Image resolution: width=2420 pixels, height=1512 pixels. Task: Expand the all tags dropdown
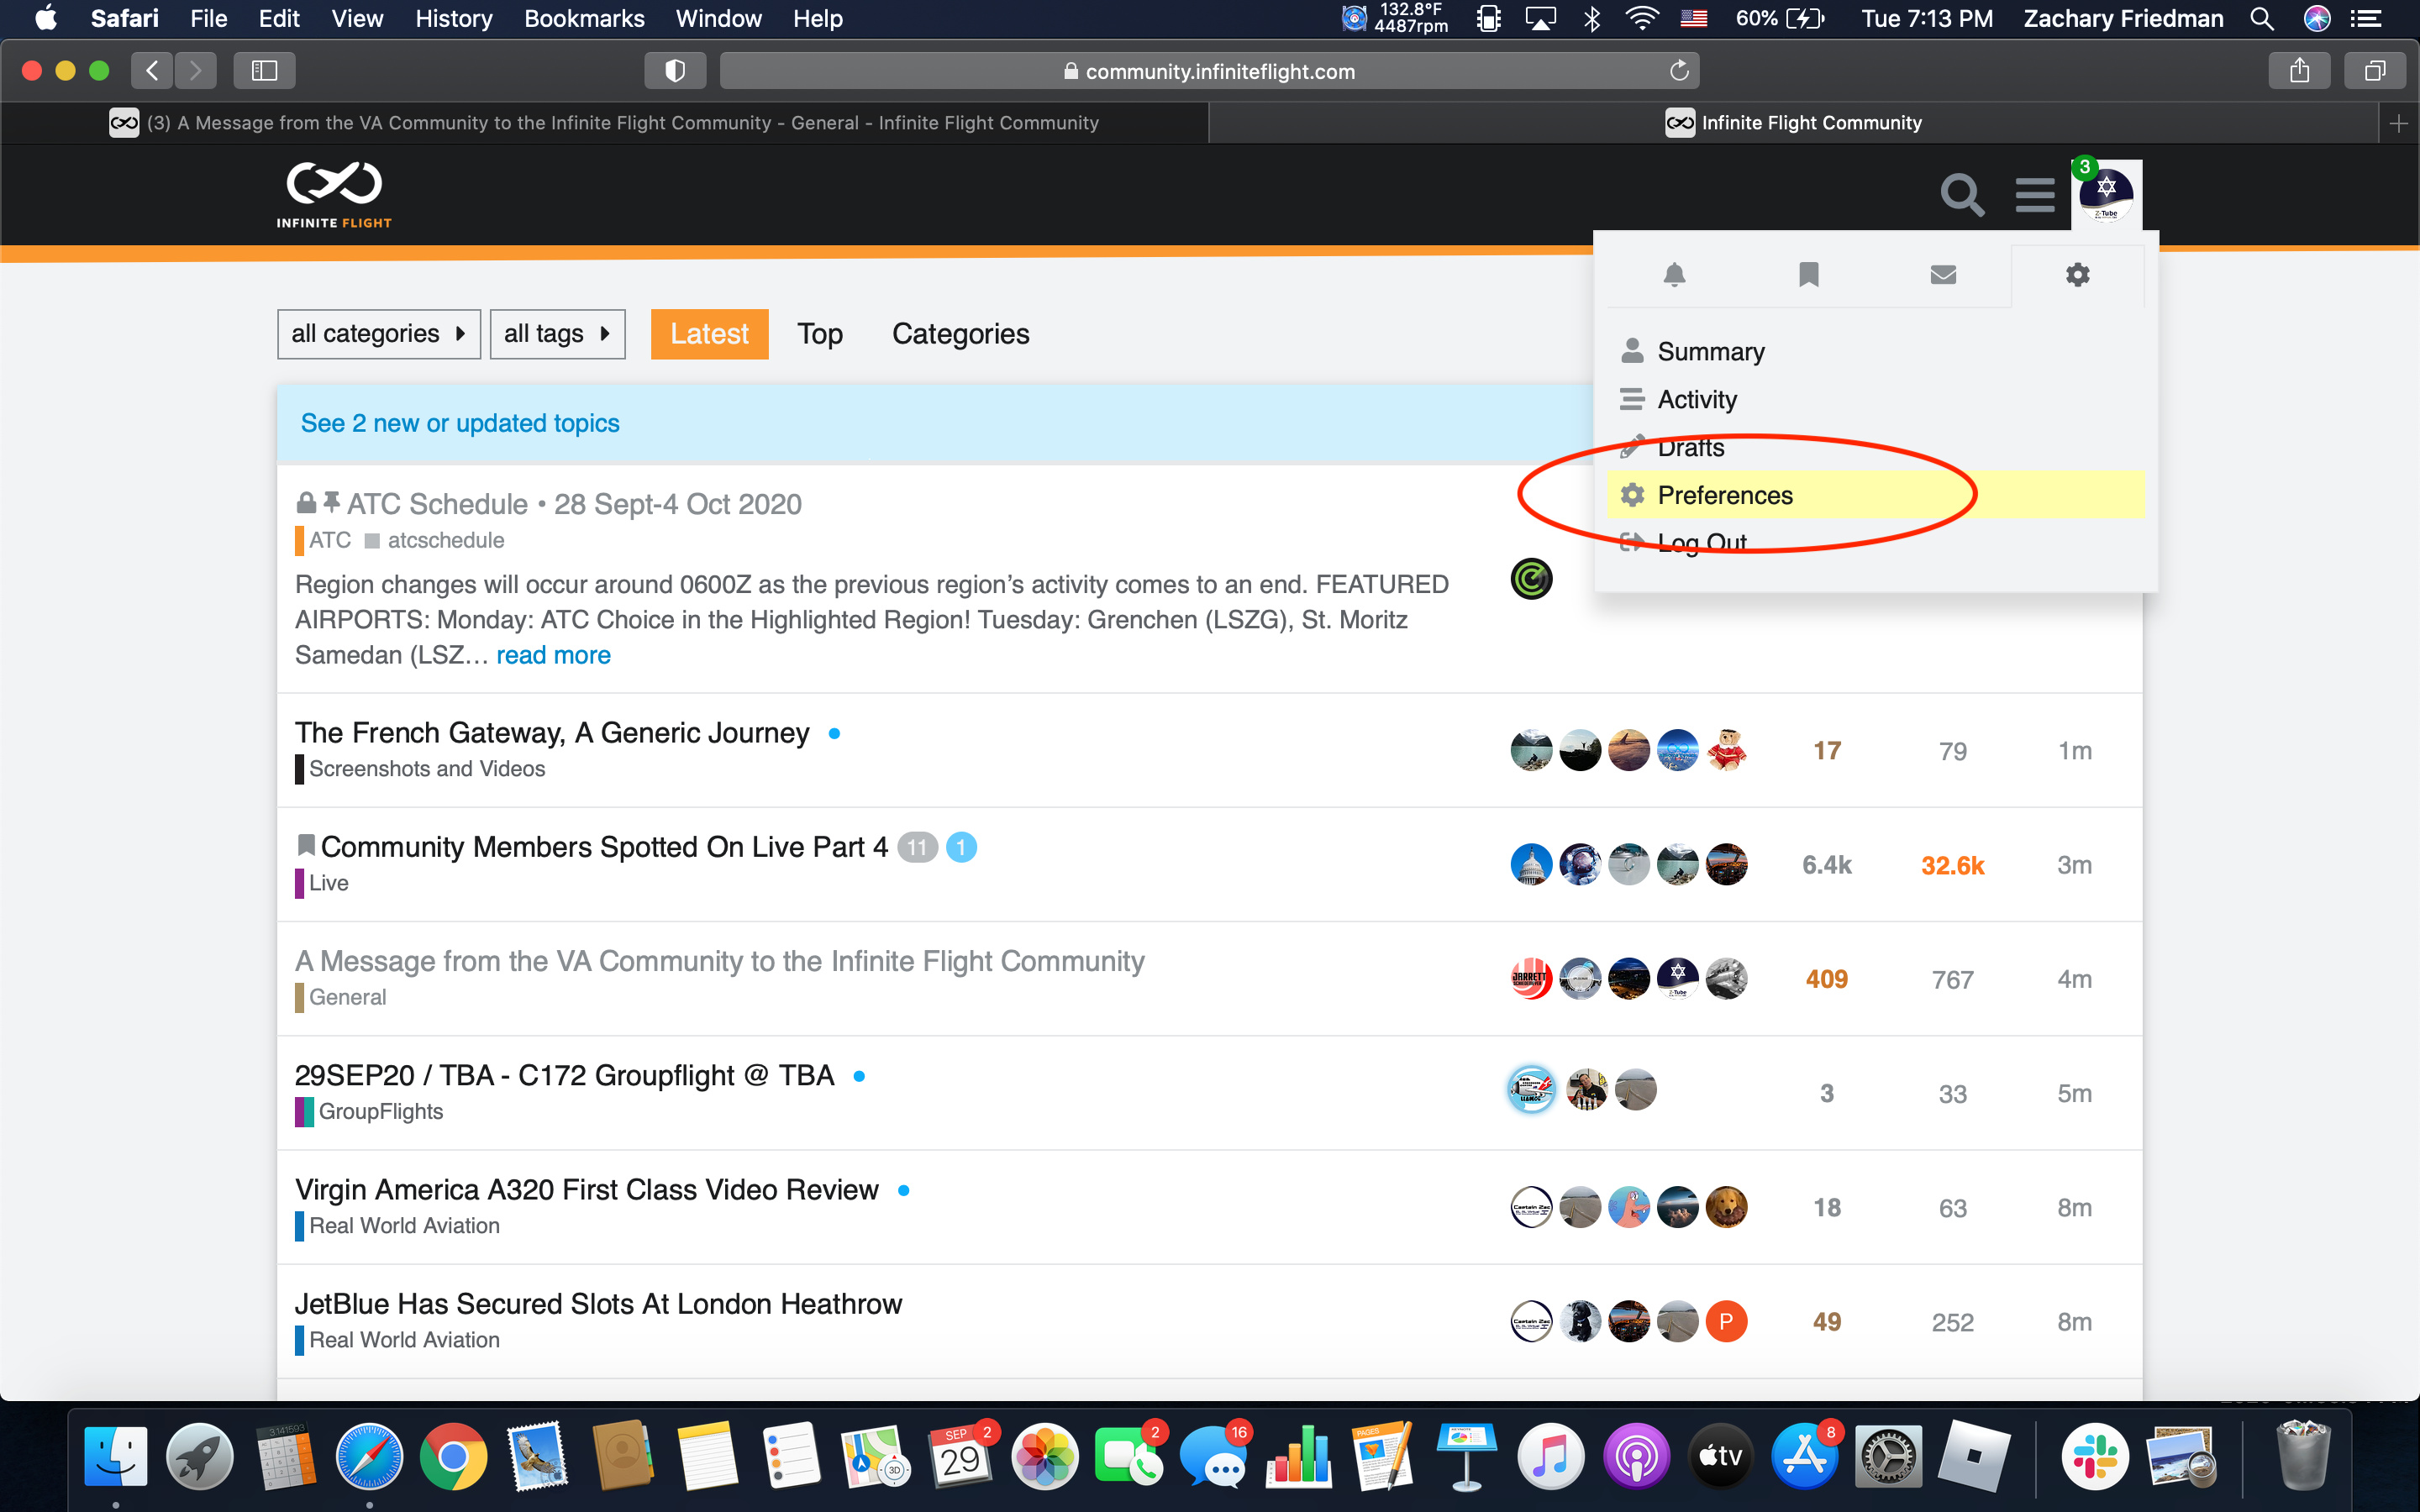point(557,334)
